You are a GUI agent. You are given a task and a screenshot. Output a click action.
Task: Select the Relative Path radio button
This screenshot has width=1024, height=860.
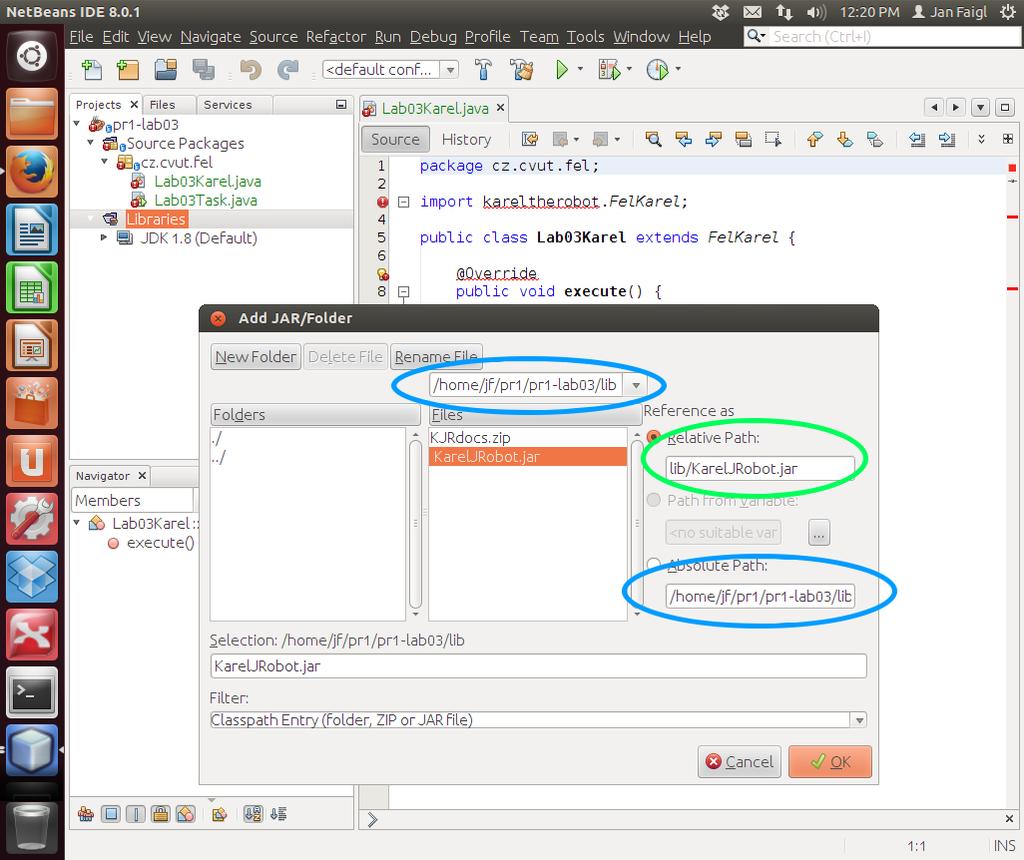(653, 437)
